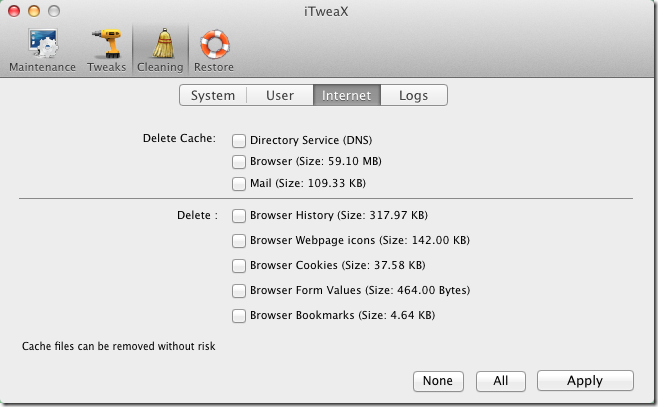Click the None button
Viewport: 658px width, 407px height.
[438, 381]
